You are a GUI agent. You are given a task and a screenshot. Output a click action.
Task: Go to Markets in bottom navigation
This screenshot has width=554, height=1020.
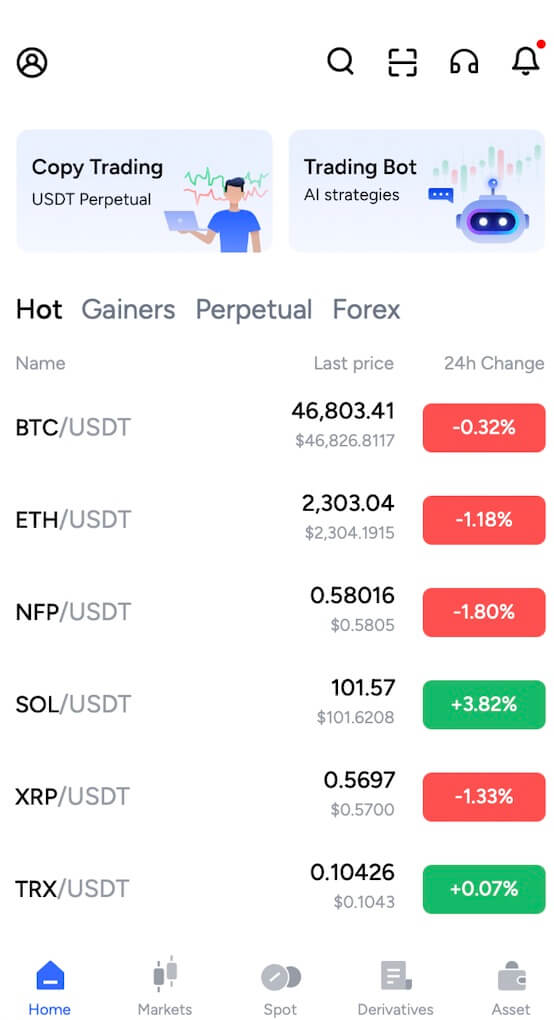pyautogui.click(x=165, y=986)
